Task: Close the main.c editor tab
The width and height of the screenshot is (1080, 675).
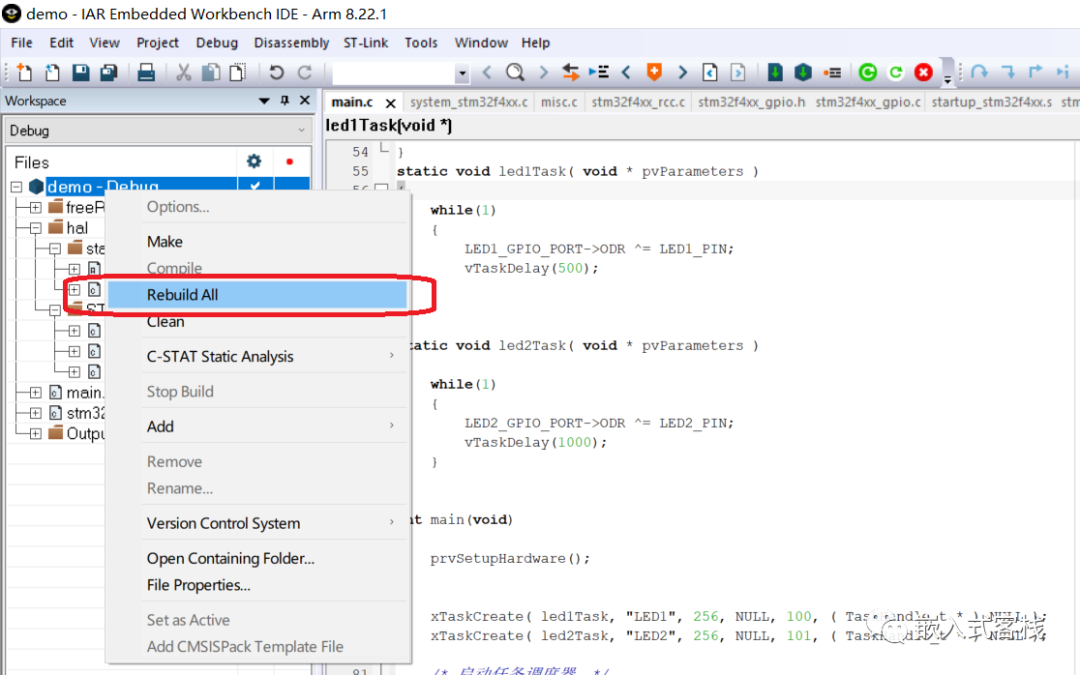Action: [x=391, y=103]
